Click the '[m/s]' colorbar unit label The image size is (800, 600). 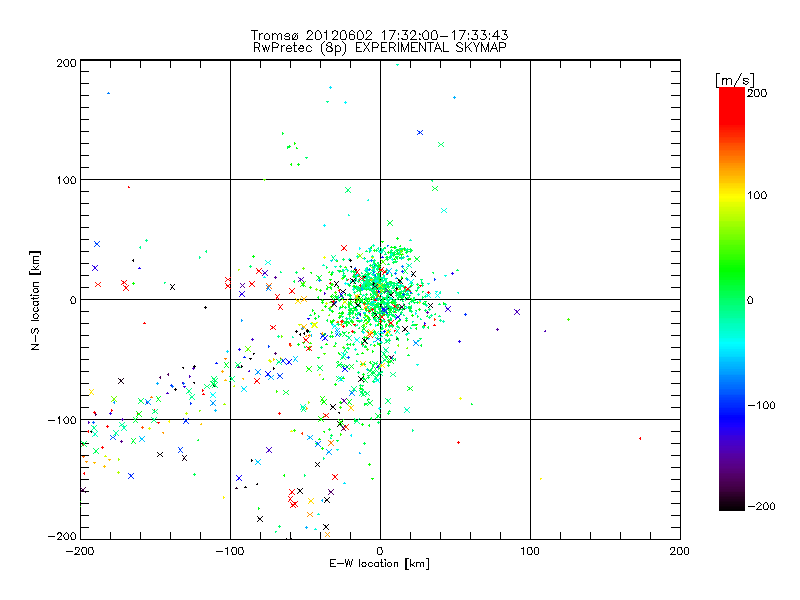(734, 80)
